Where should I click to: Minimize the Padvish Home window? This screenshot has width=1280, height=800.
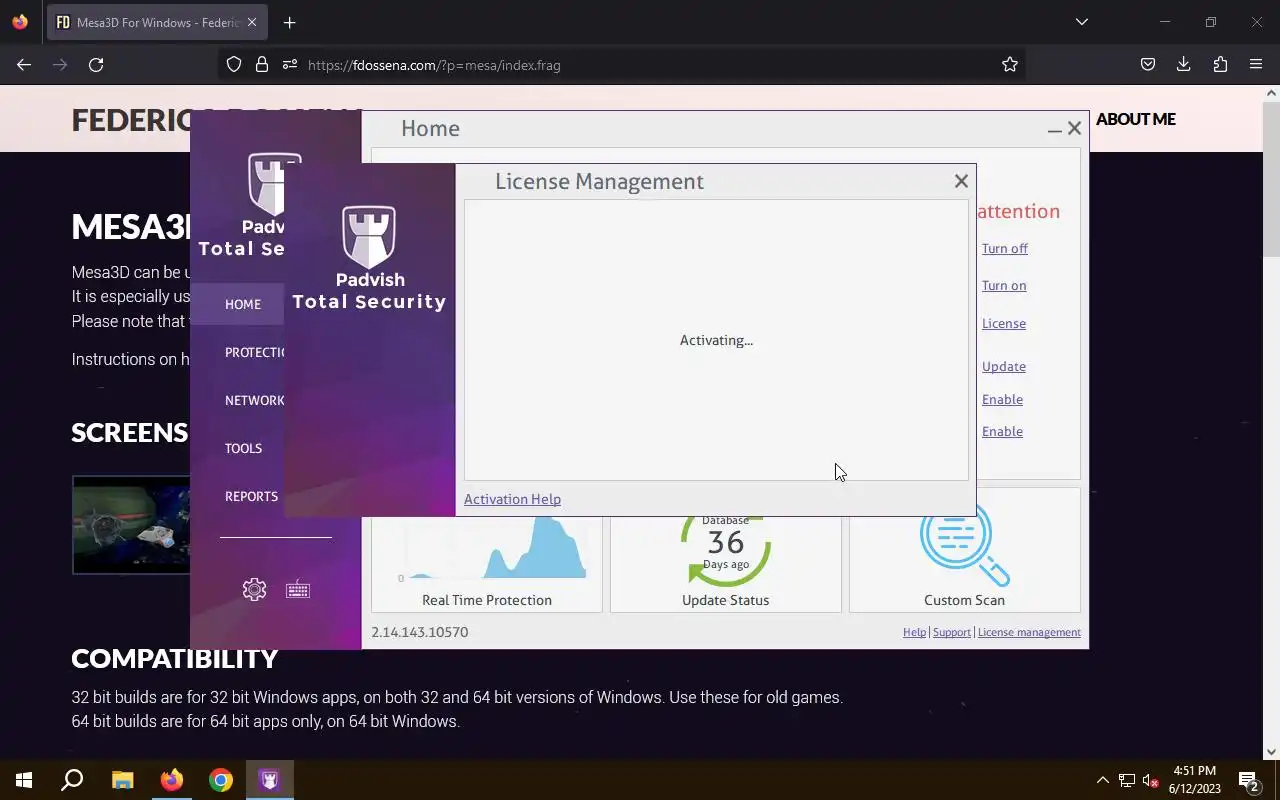click(1054, 129)
